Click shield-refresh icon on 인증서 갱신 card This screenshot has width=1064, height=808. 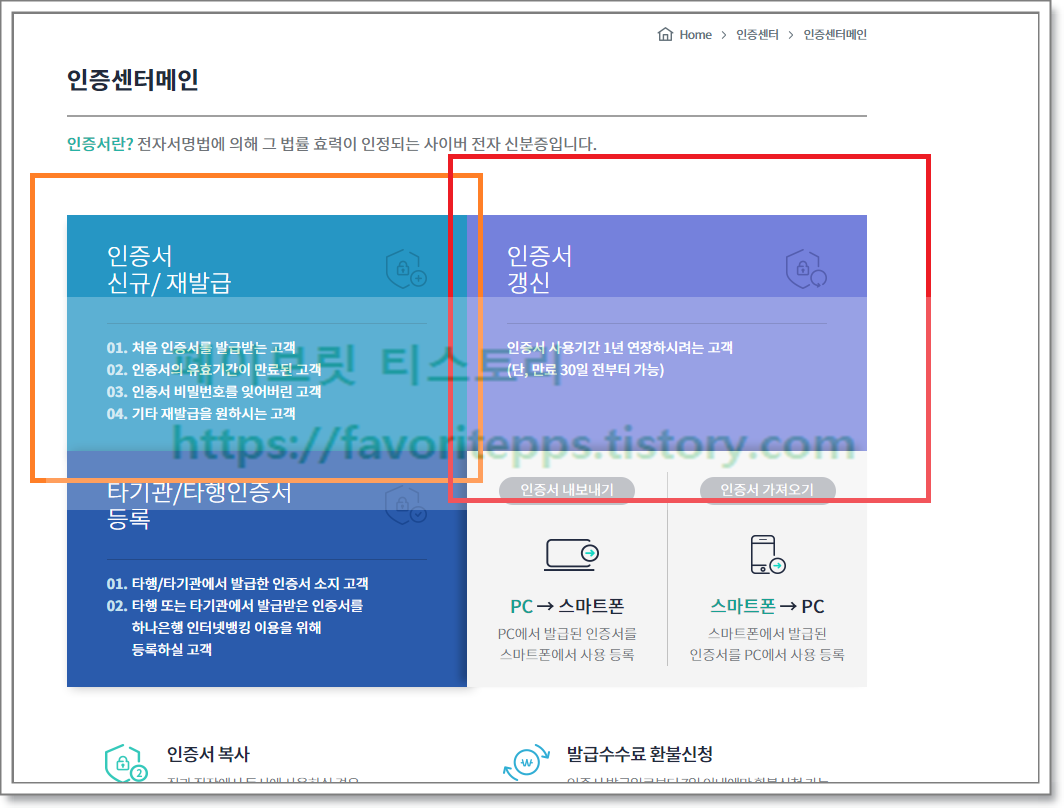tap(806, 269)
